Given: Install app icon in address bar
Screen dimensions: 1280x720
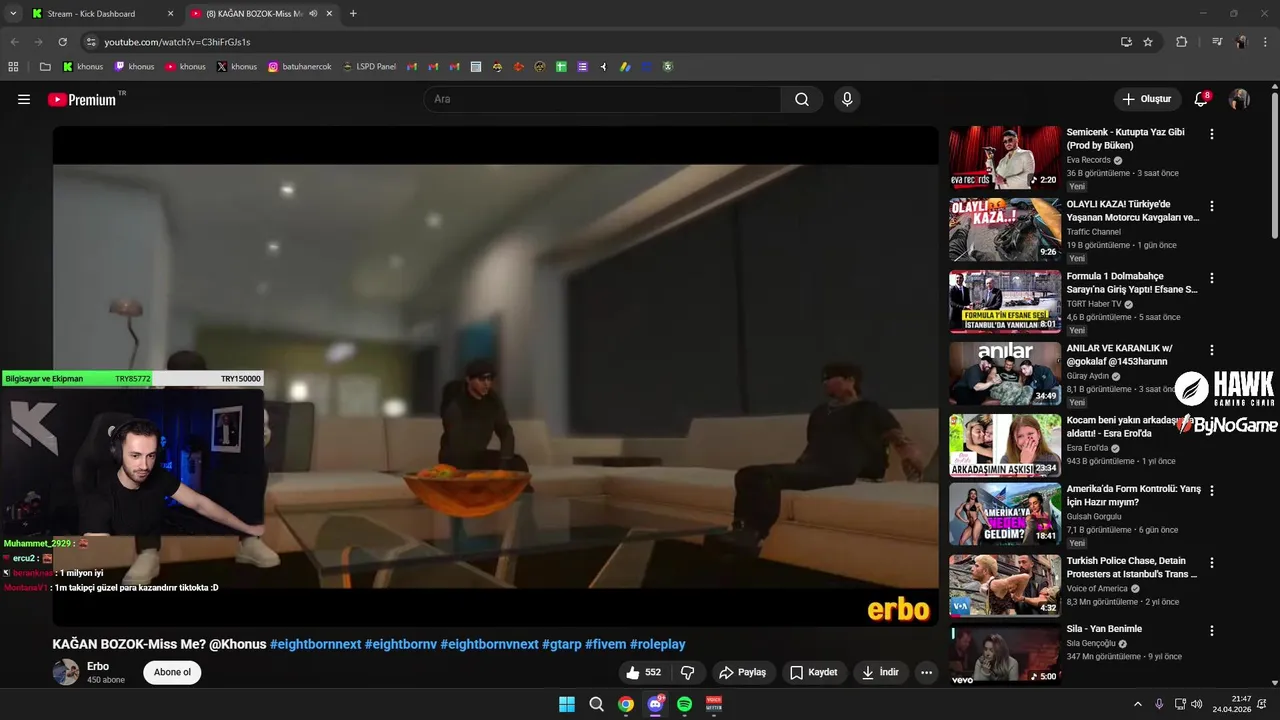Looking at the screenshot, I should pos(1126,42).
